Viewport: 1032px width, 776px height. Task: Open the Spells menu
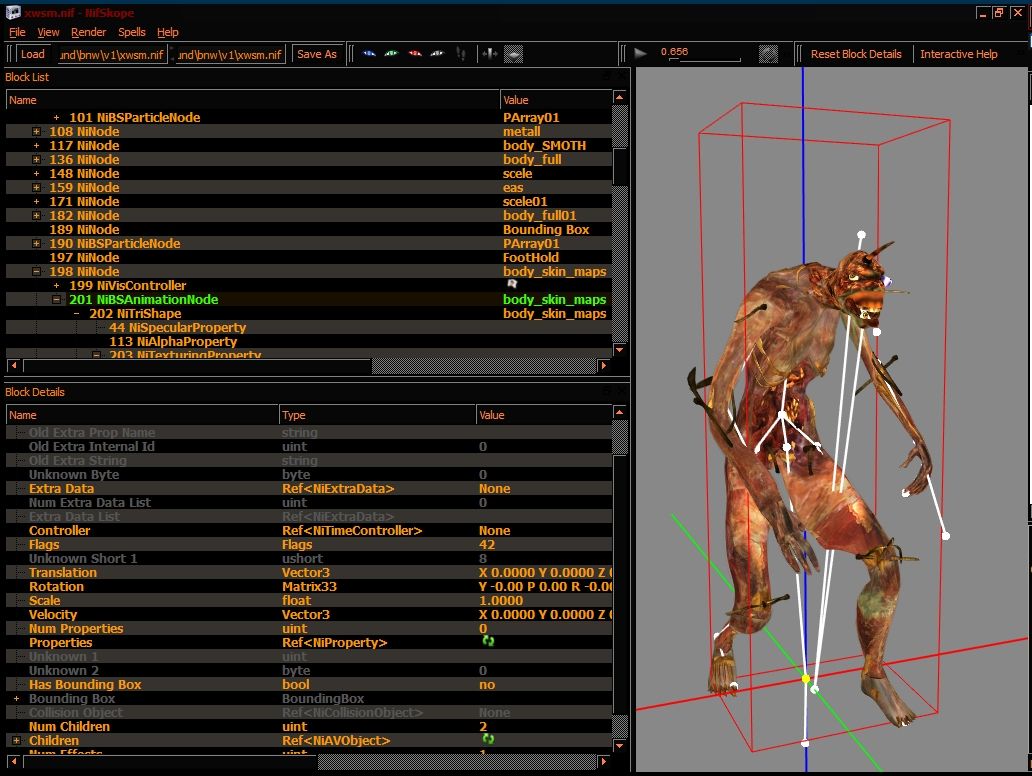[132, 32]
